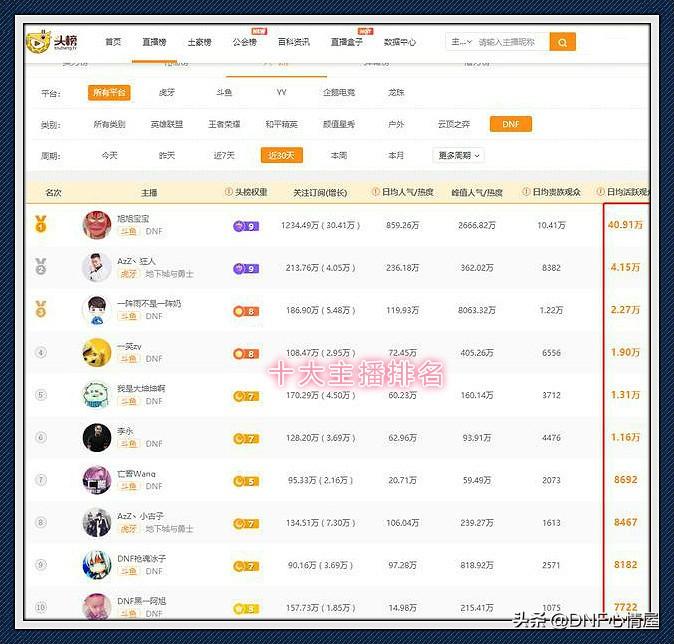Sort by the 关注订阅(增长) column header
Screen dimensions: 674x644
(320, 193)
